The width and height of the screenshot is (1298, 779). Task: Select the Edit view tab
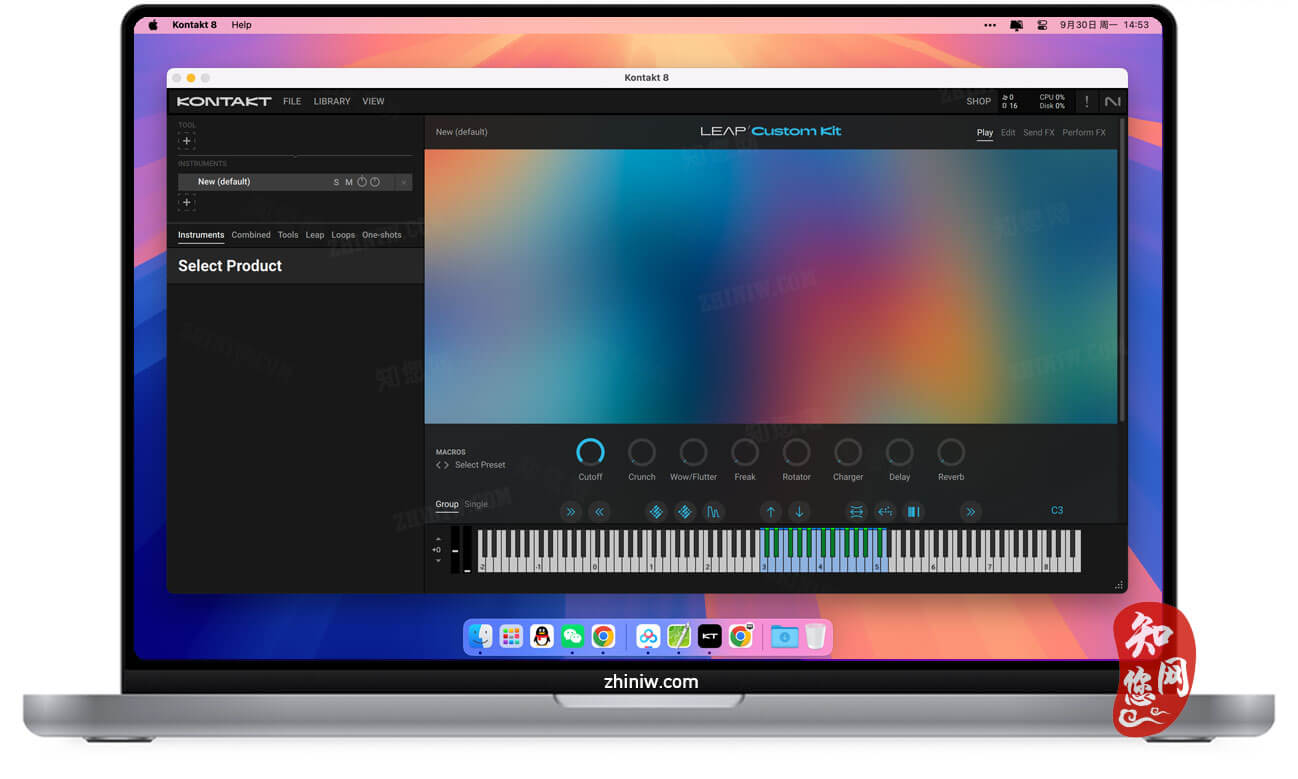click(x=1008, y=132)
